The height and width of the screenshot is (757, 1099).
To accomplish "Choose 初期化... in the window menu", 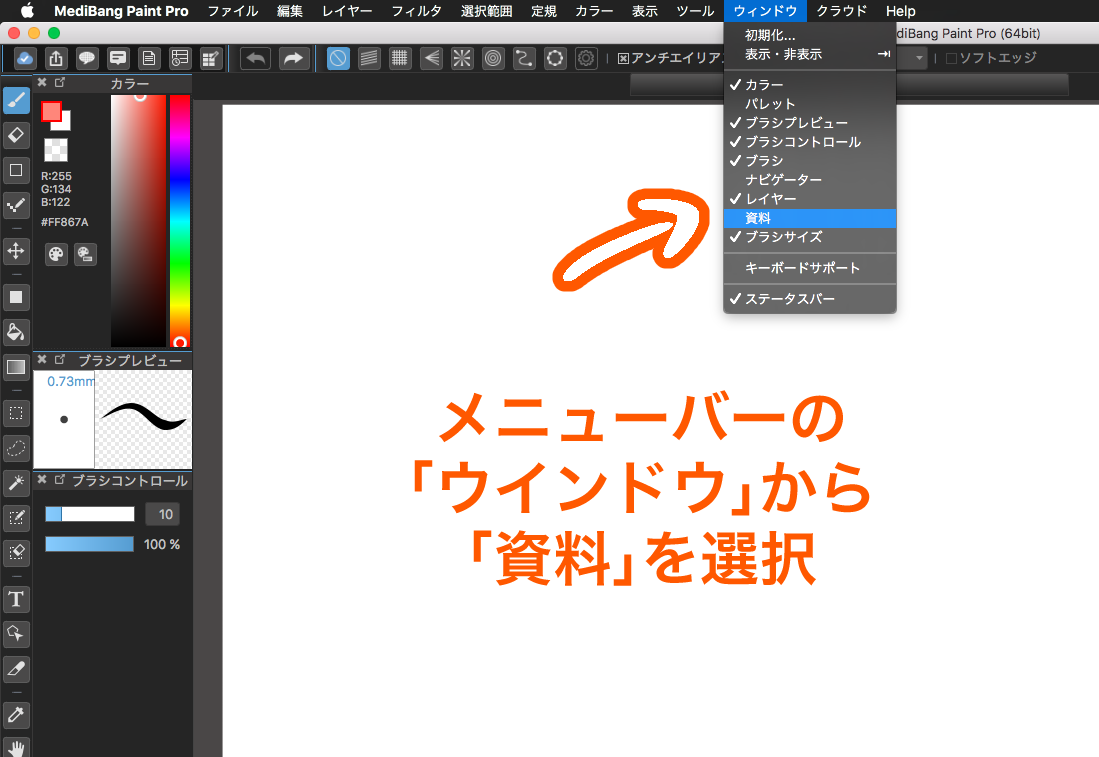I will pyautogui.click(x=810, y=35).
